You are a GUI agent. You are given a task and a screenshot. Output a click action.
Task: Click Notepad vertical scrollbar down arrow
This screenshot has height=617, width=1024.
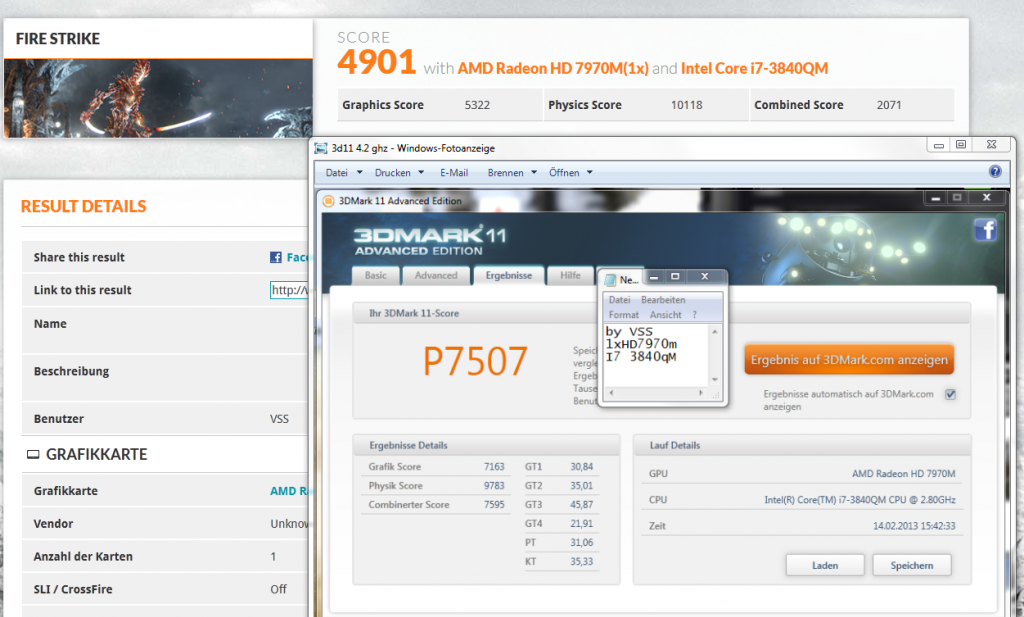[714, 379]
